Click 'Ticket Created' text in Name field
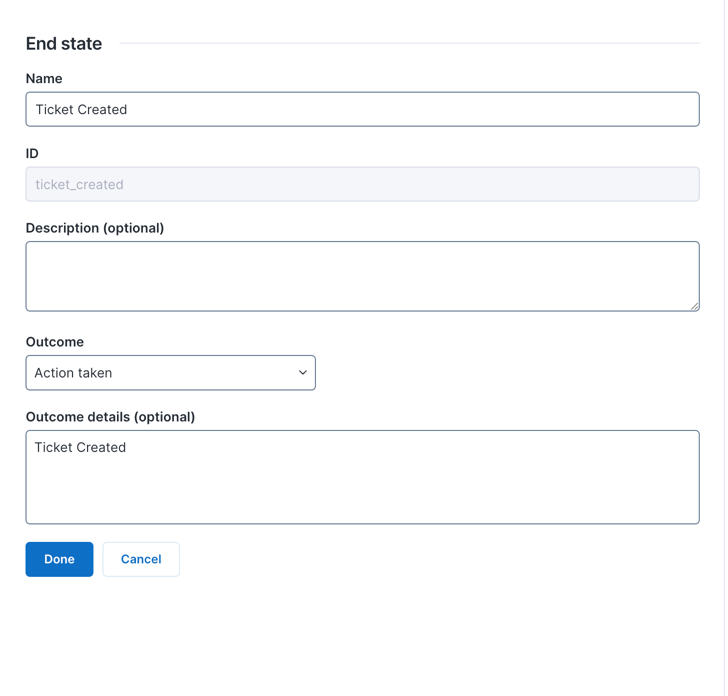 pyautogui.click(x=81, y=109)
